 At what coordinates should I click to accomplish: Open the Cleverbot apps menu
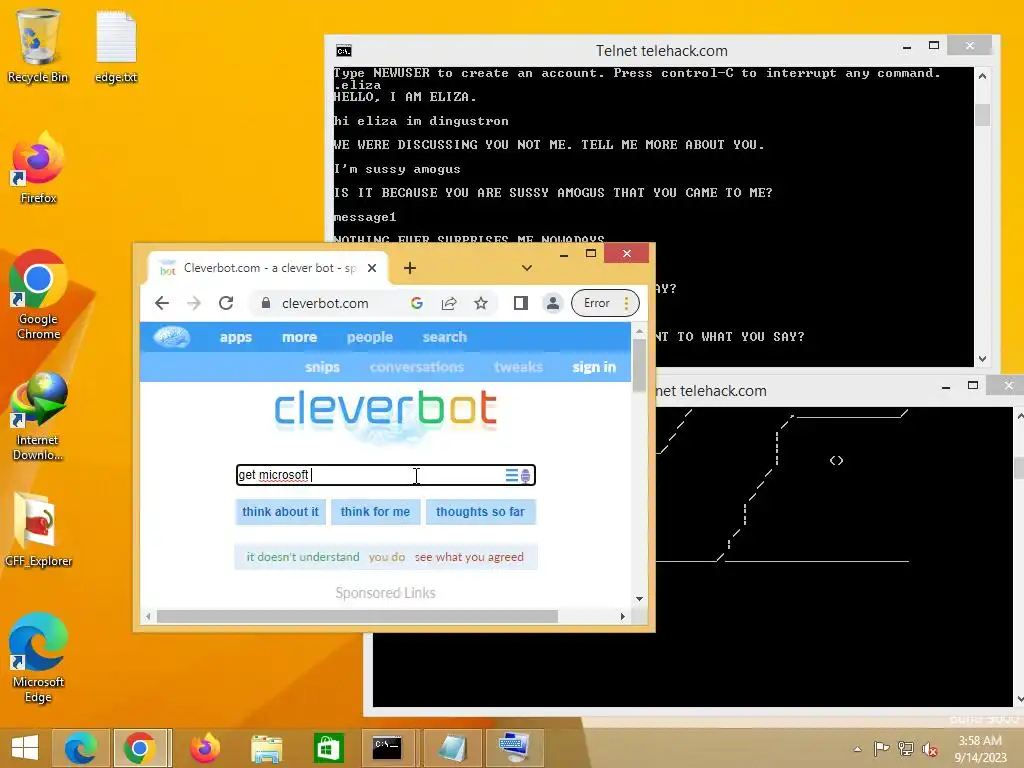236,337
